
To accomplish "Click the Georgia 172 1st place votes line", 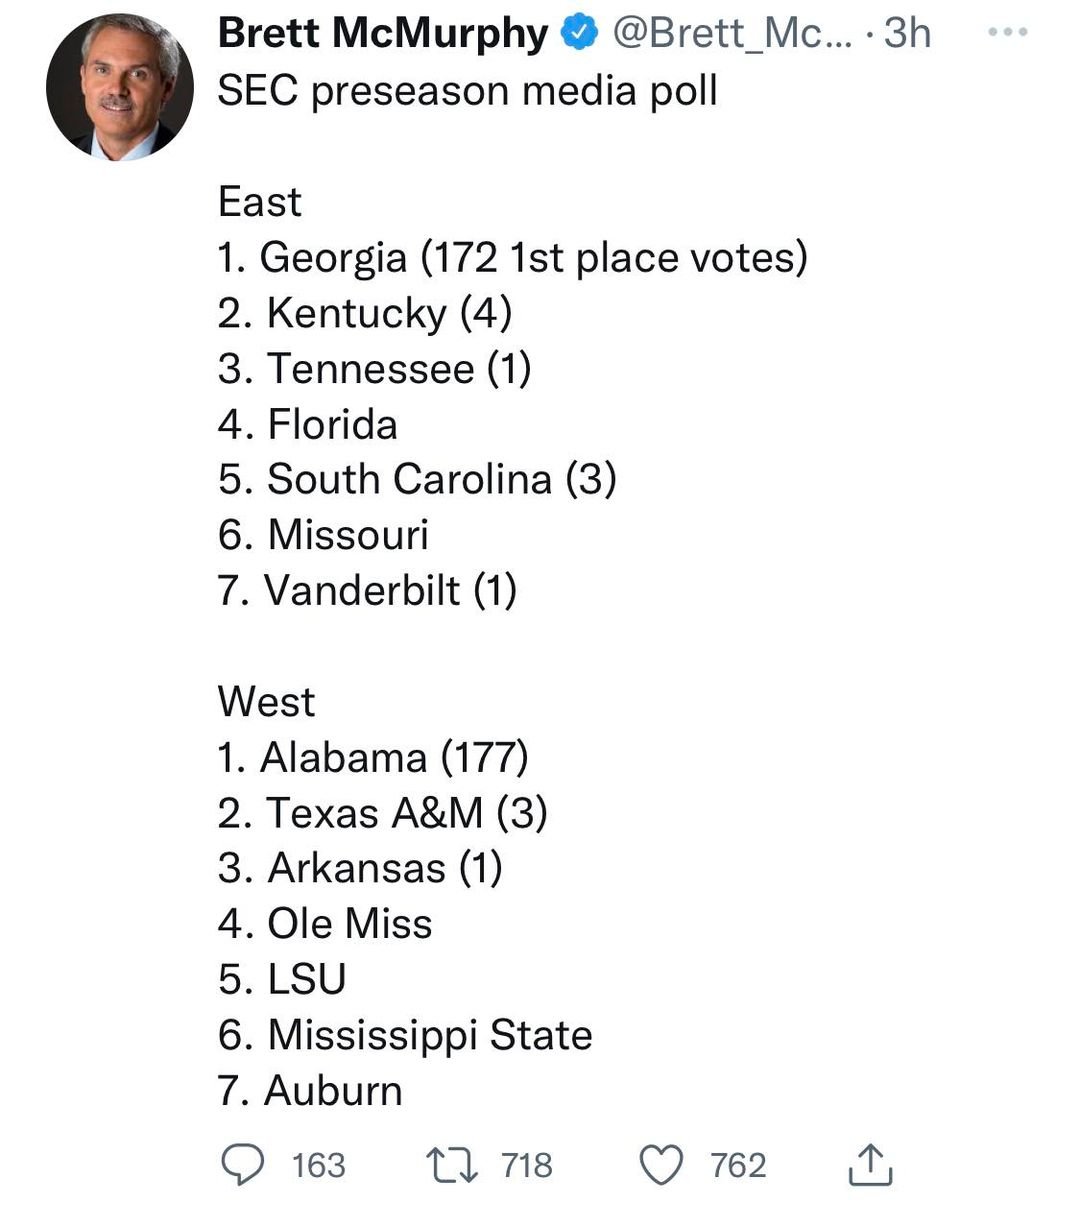I will (x=513, y=258).
